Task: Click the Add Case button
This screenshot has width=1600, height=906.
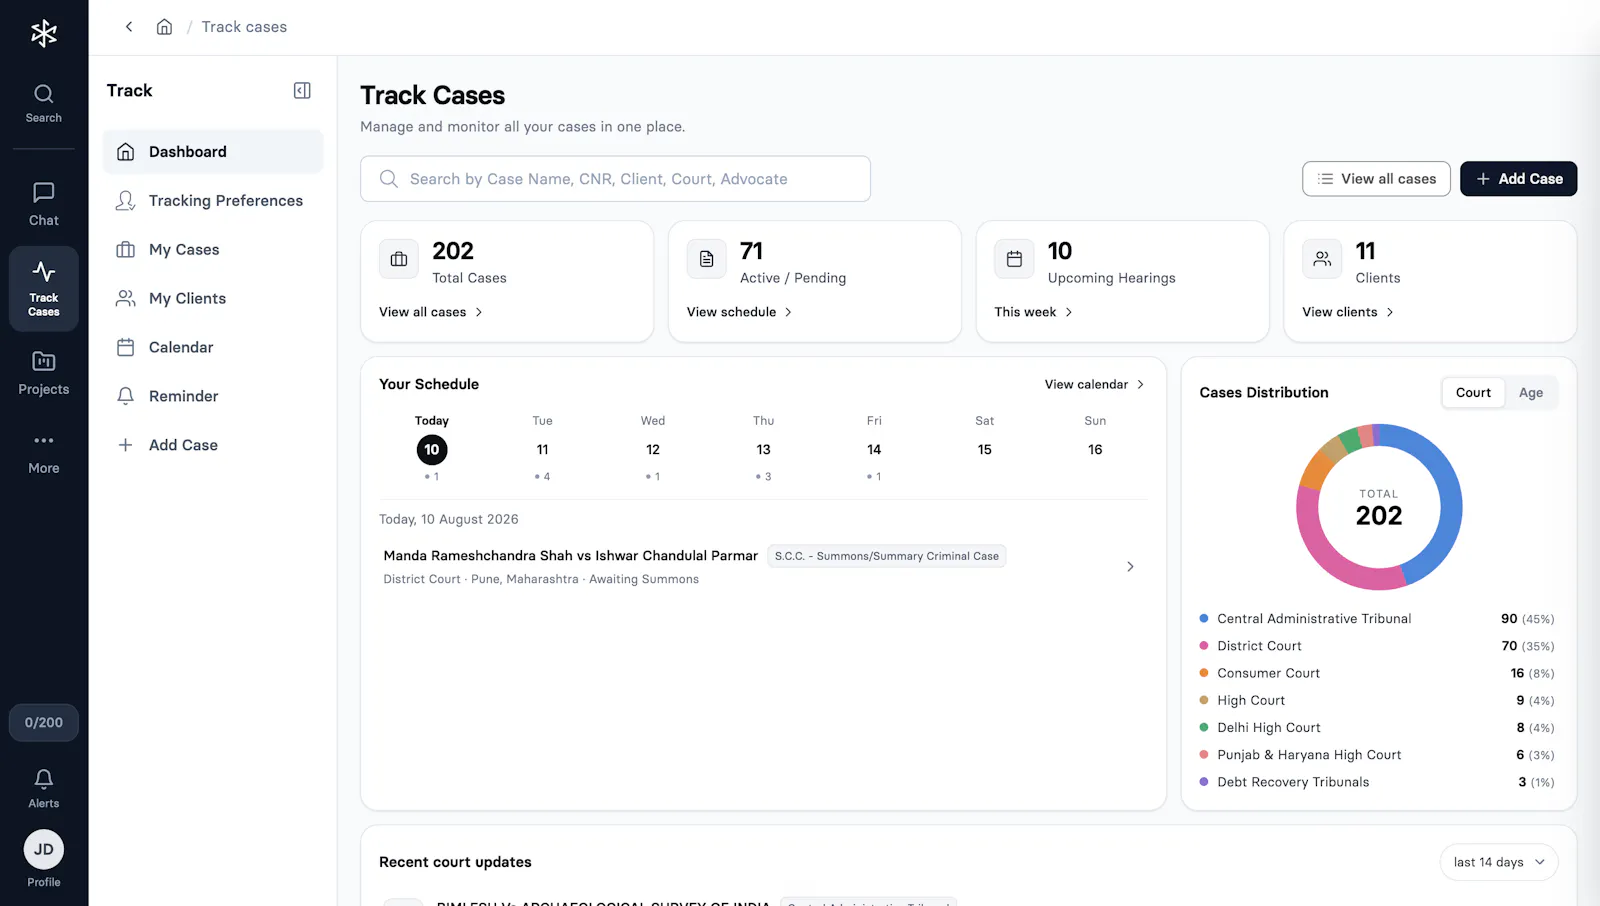Action: pos(1518,179)
